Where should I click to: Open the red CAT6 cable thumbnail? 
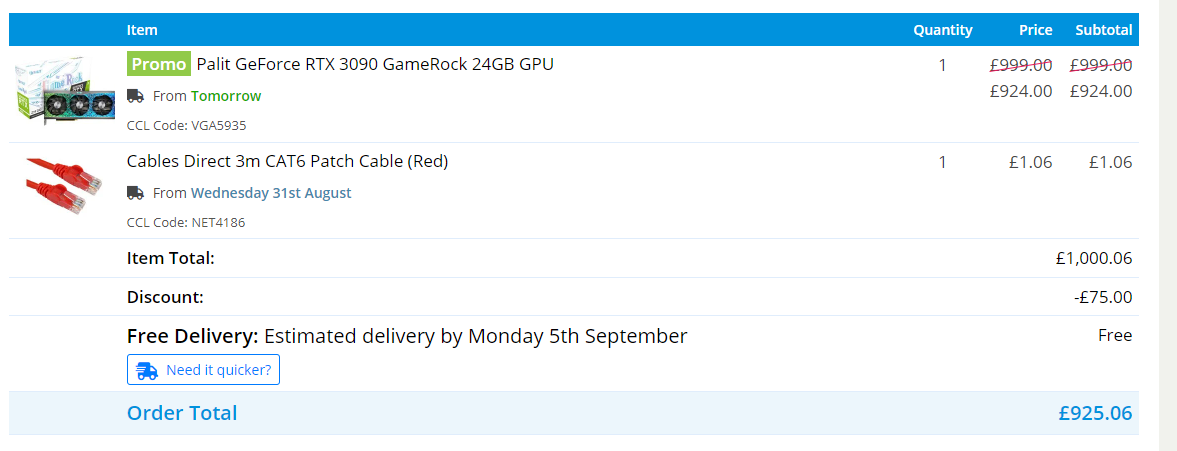63,185
